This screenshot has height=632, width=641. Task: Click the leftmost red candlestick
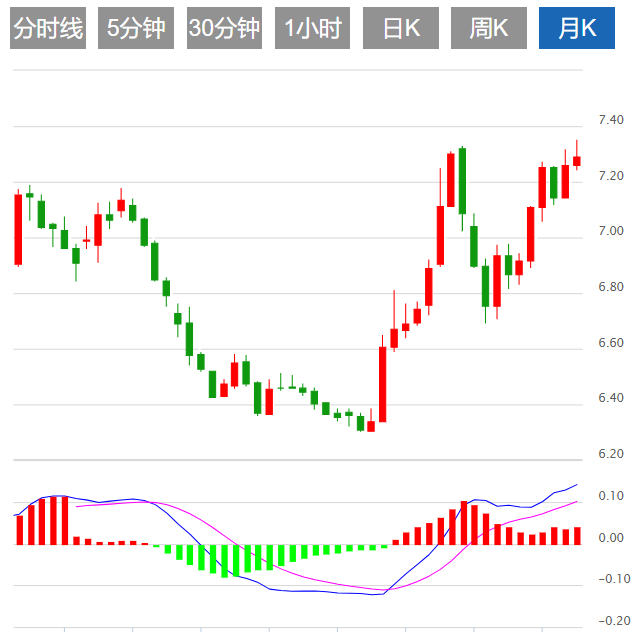point(18,229)
